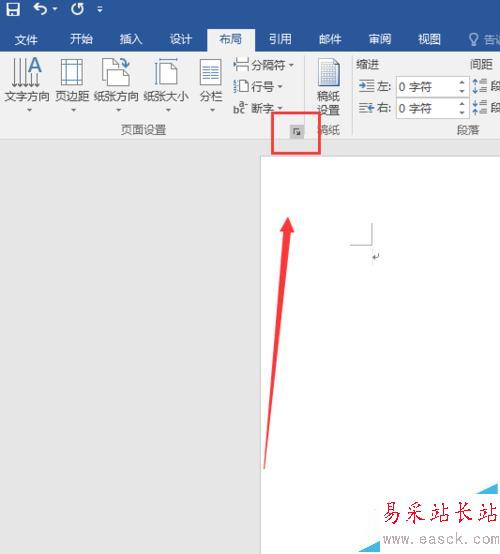The image size is (500, 554).
Task: Open the Undo history dropdown arrow
Action: (55, 9)
